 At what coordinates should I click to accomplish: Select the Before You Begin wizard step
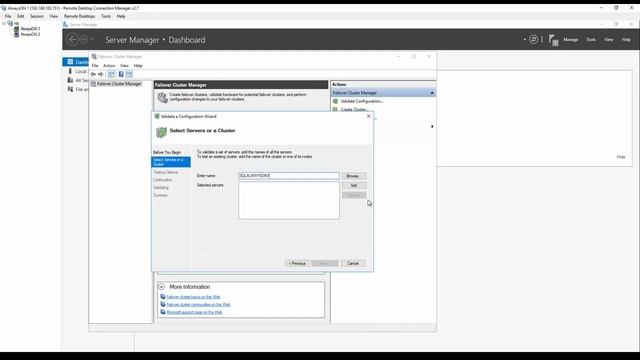click(x=167, y=152)
